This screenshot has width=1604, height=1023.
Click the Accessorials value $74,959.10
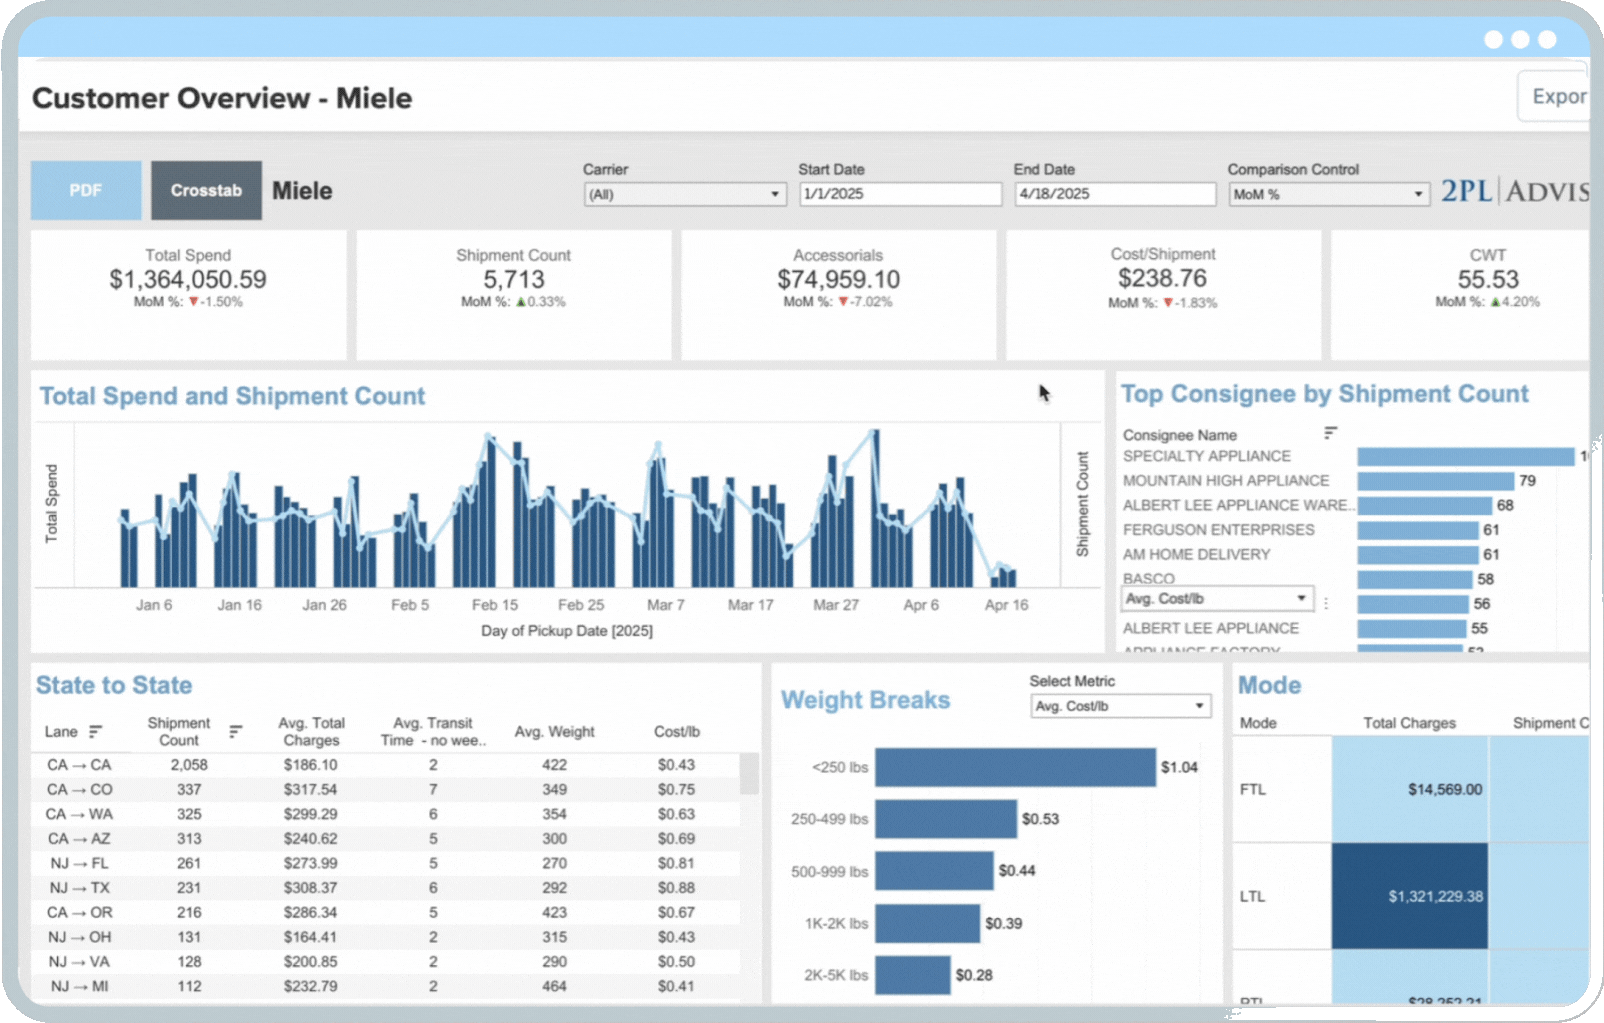click(839, 280)
